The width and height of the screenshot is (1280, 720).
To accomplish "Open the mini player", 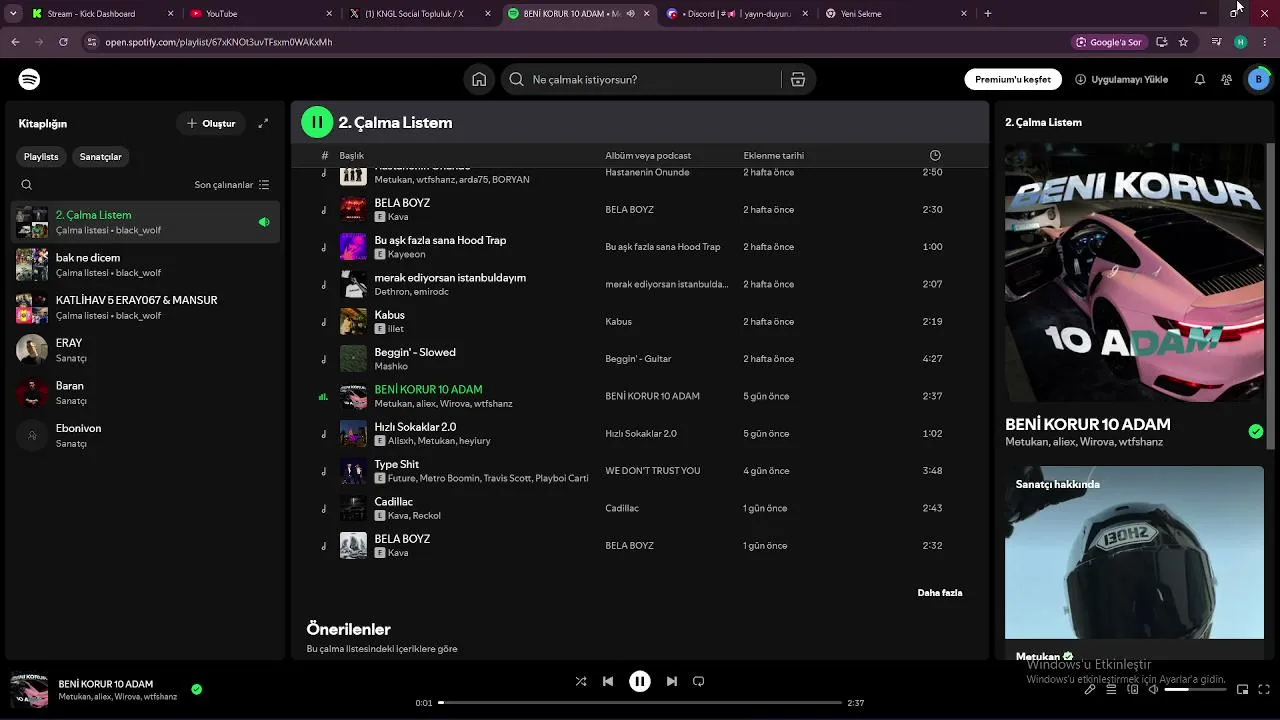I will 1243,689.
